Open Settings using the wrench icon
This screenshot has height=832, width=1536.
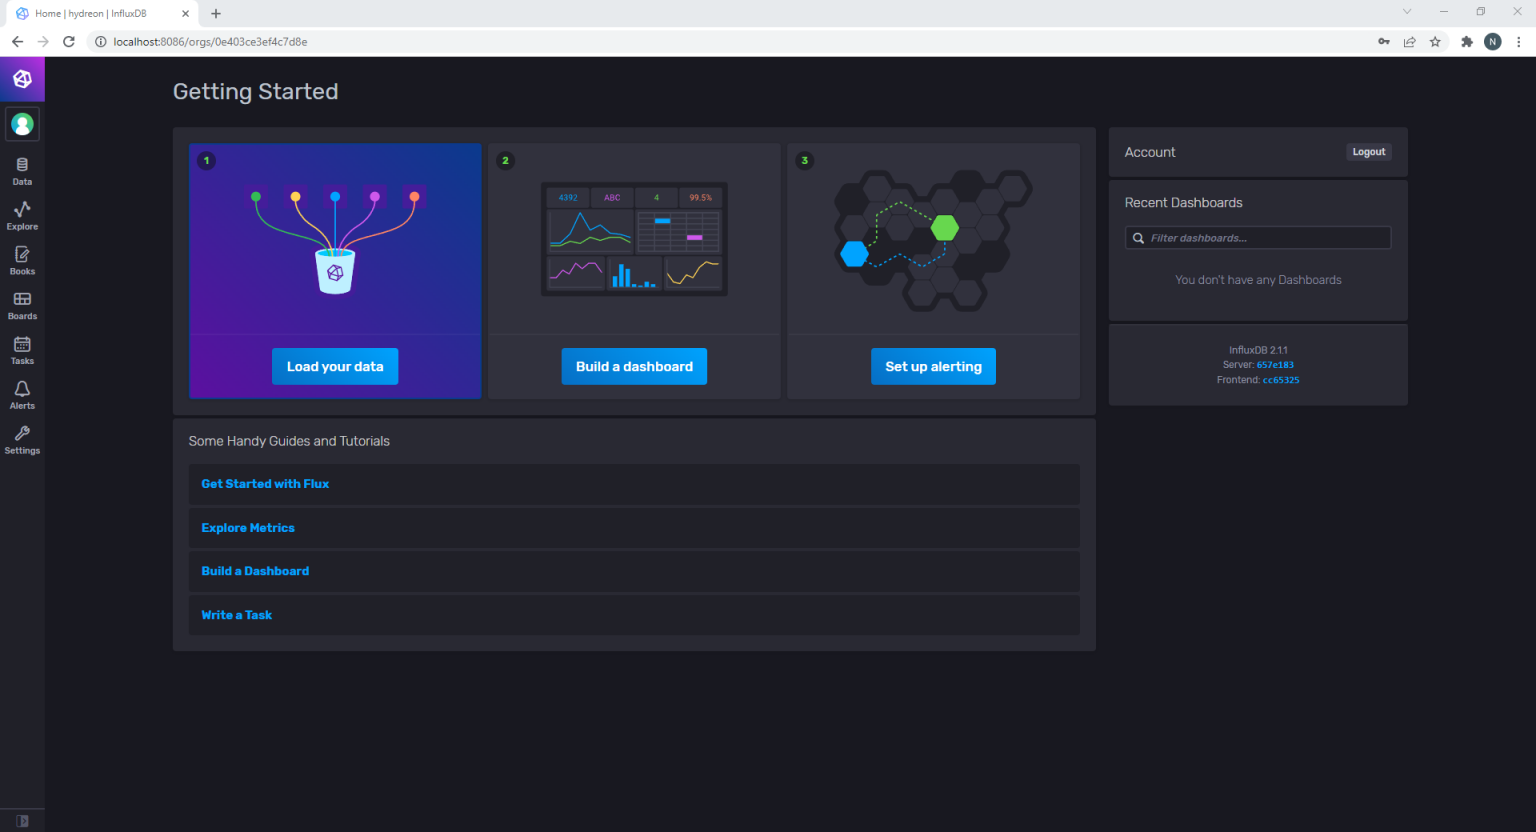[x=22, y=438]
